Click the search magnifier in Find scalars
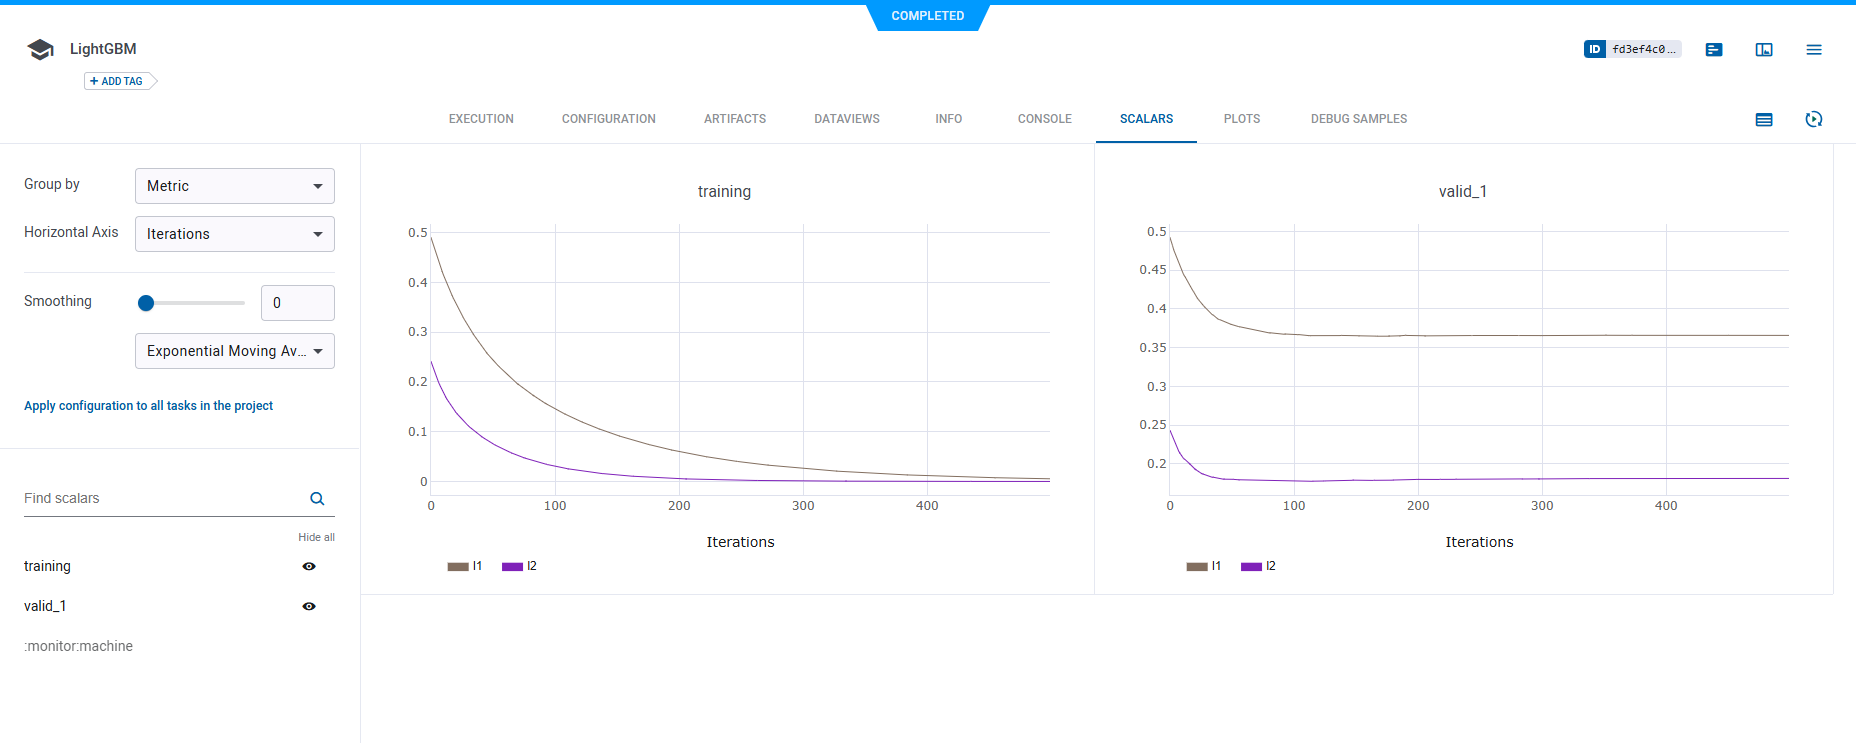Image resolution: width=1856 pixels, height=743 pixels. 317,498
